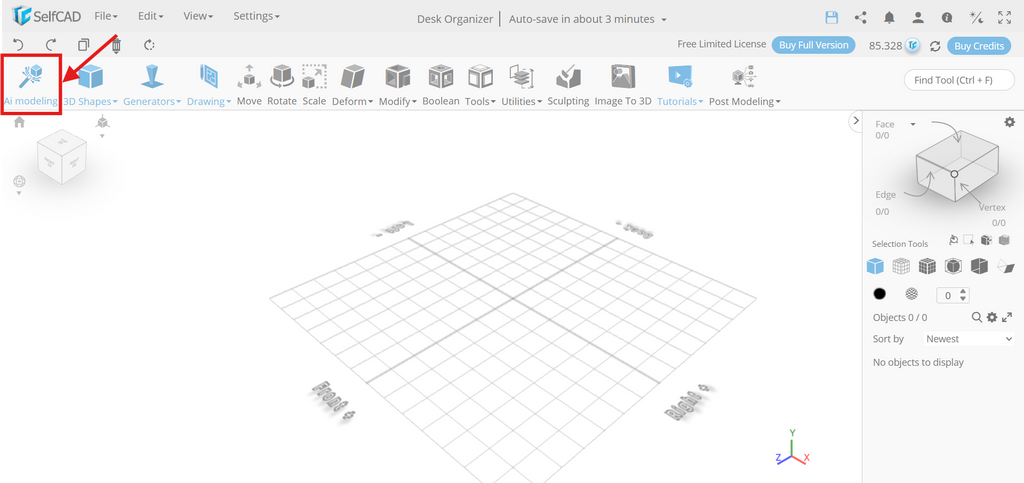The width and height of the screenshot is (1024, 483).
Task: Open the Image To 3D tool
Action: pyautogui.click(x=623, y=85)
